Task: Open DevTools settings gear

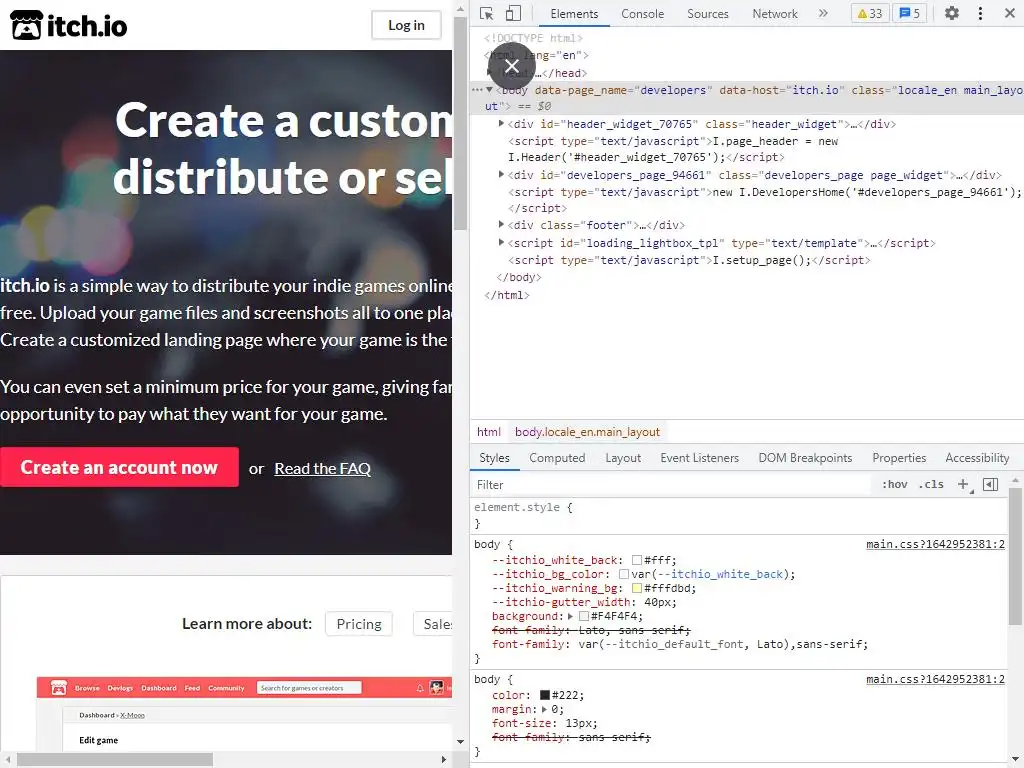Action: click(952, 13)
